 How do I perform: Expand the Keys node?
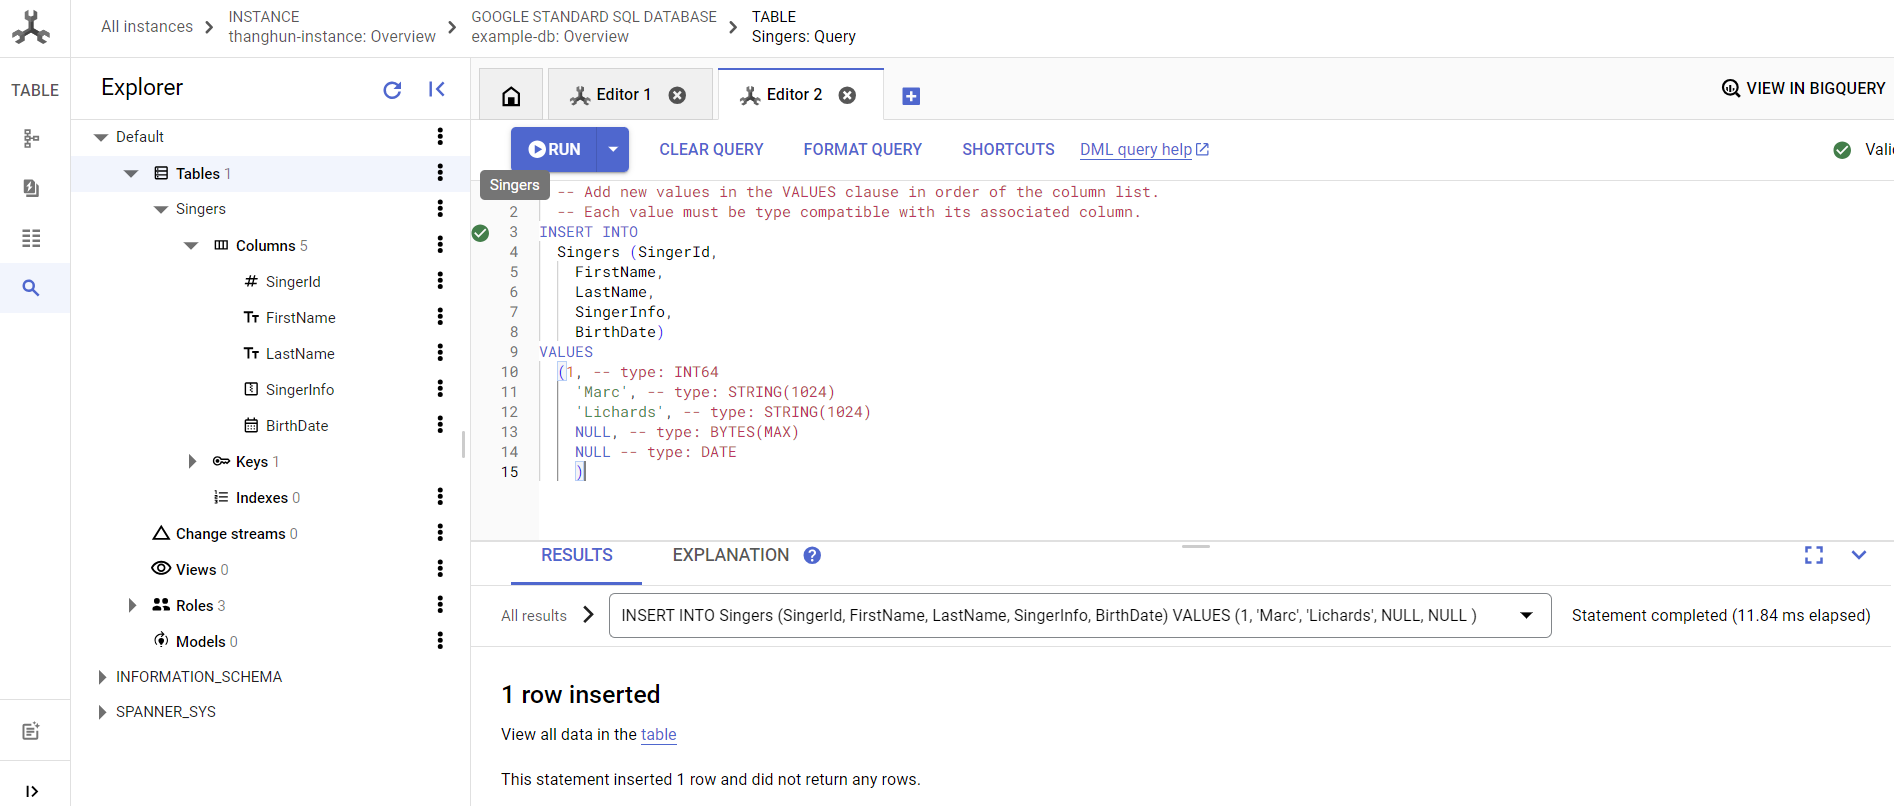point(192,461)
